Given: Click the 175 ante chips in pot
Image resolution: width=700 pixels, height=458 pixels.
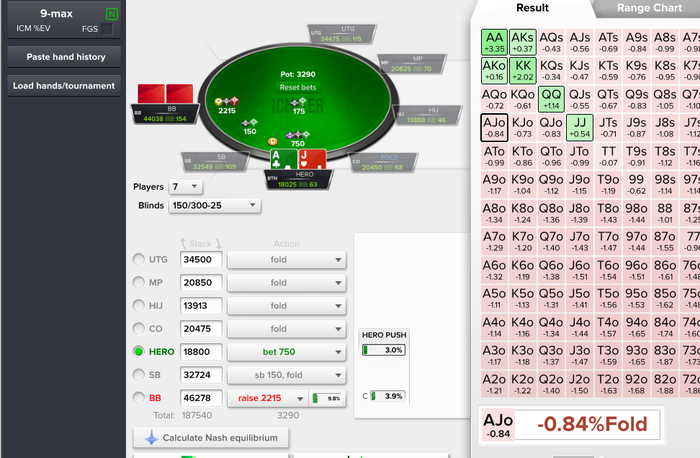Looking at the screenshot, I should [299, 107].
